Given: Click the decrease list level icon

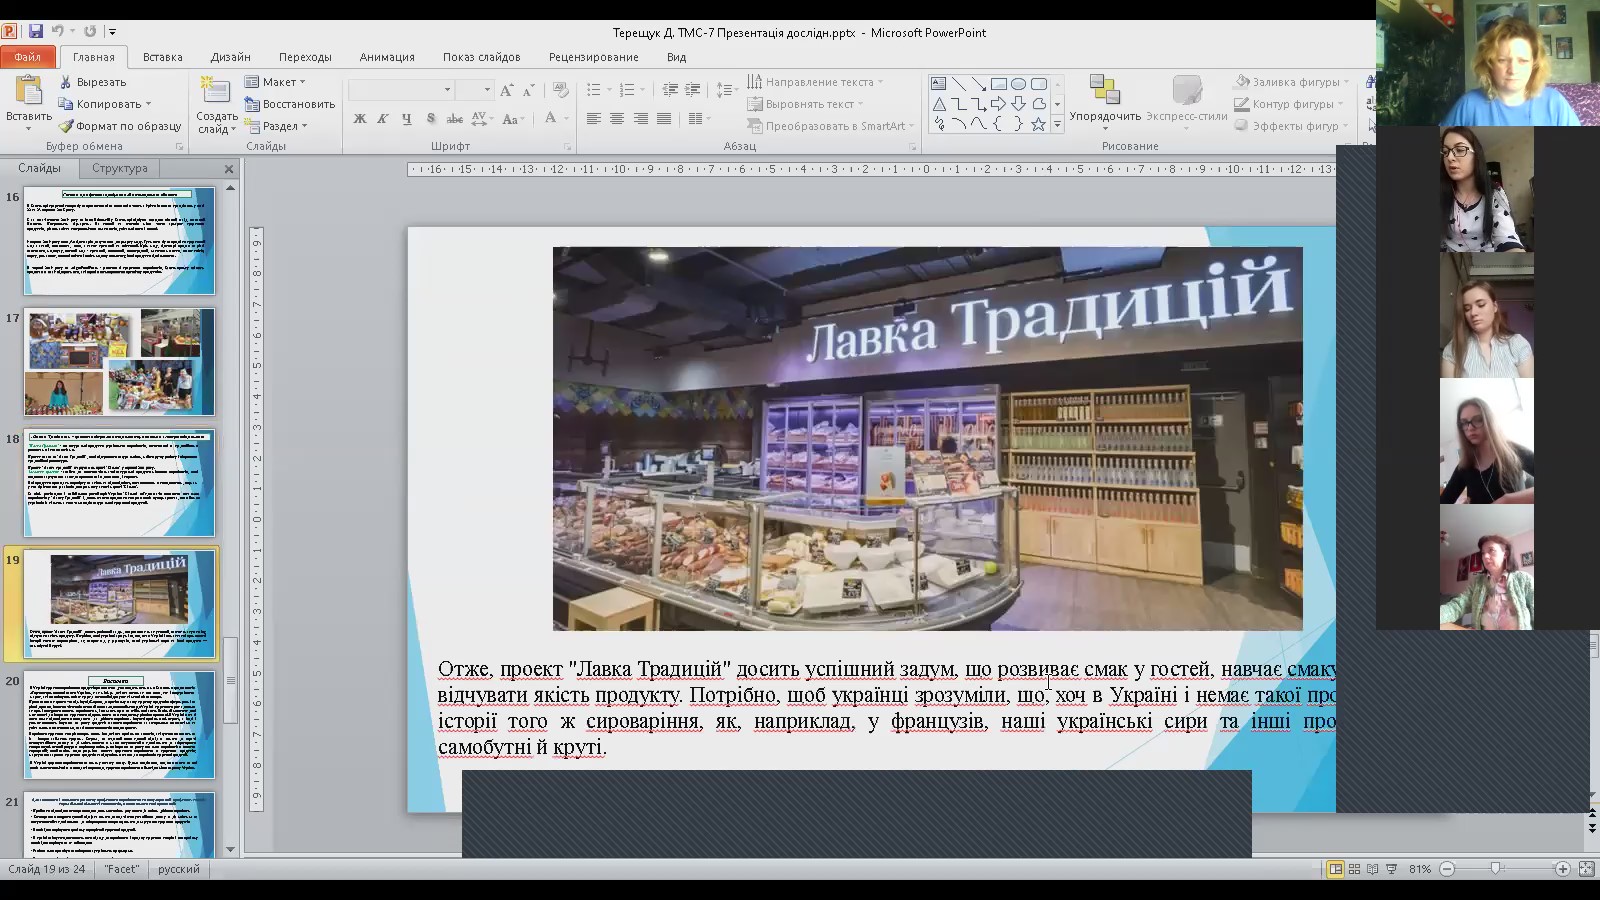Looking at the screenshot, I should coord(670,90).
